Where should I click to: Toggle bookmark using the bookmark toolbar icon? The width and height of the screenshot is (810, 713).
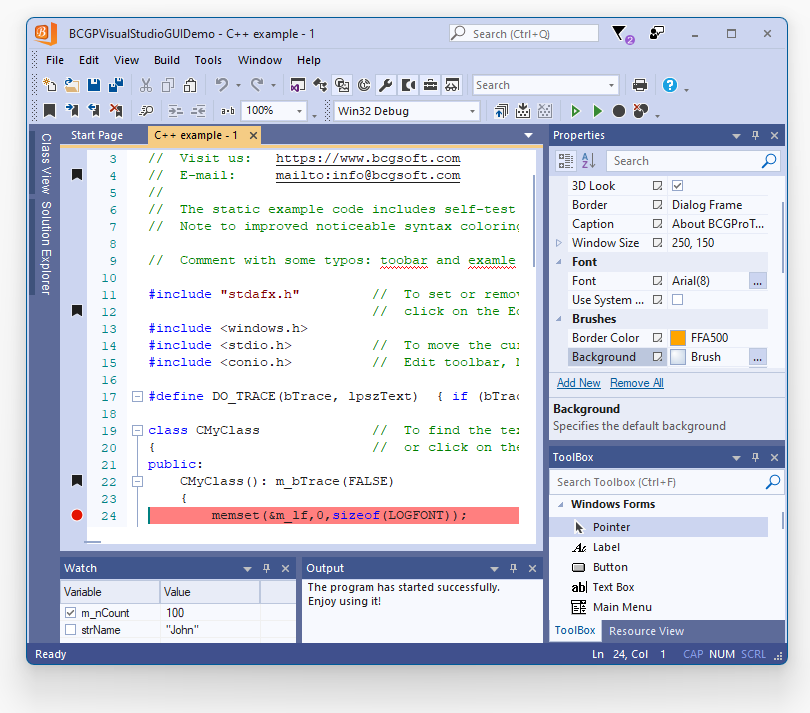tap(48, 111)
